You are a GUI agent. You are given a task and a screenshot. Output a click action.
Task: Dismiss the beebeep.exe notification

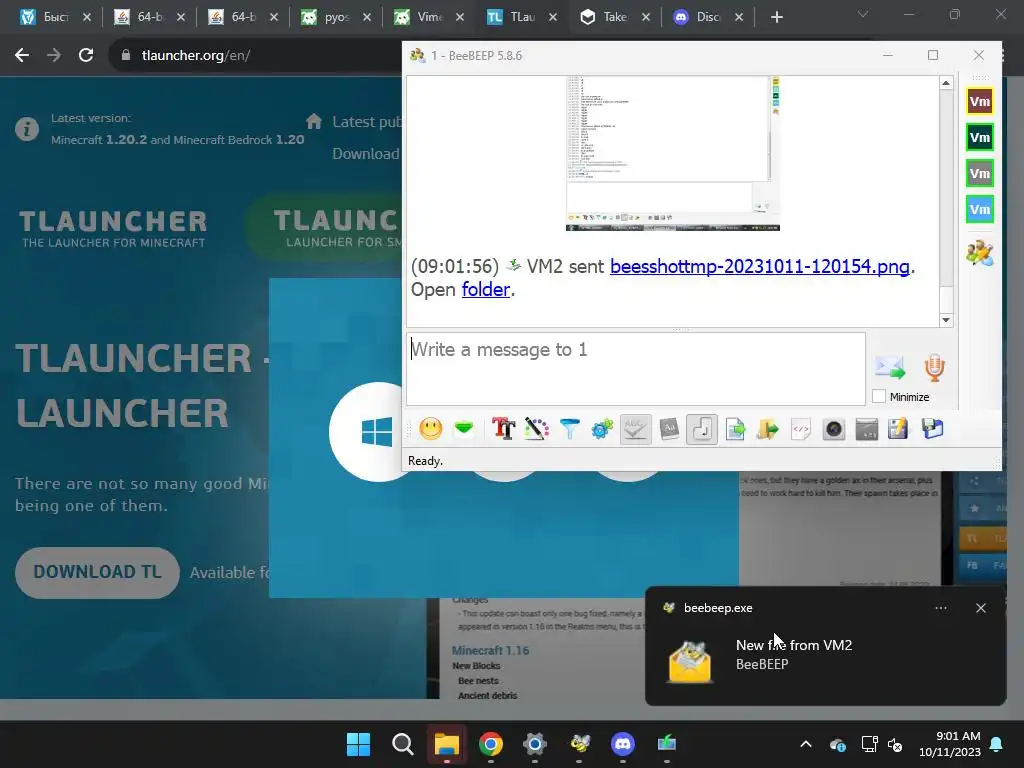(981, 608)
